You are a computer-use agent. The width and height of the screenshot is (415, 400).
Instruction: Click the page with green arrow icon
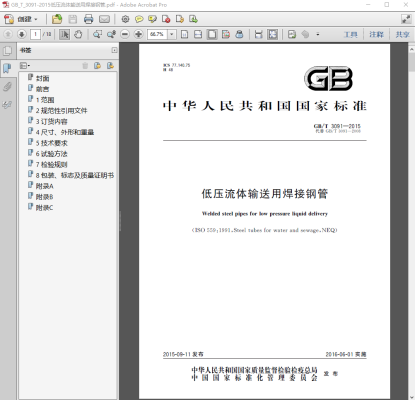[x=193, y=19]
